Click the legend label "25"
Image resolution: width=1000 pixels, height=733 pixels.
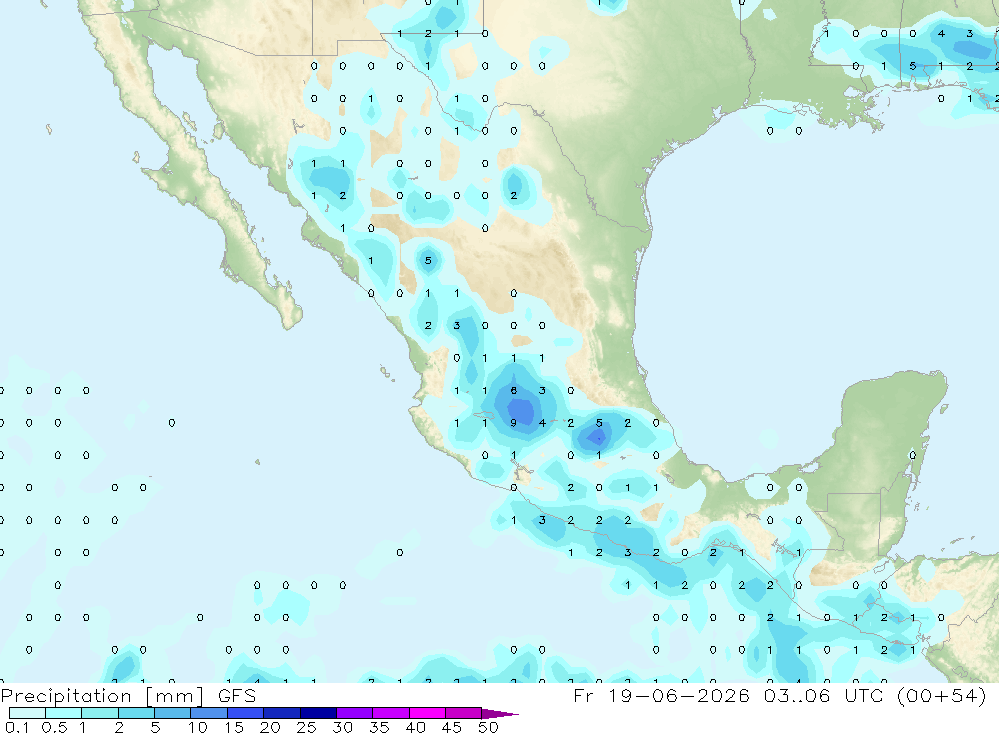307,727
